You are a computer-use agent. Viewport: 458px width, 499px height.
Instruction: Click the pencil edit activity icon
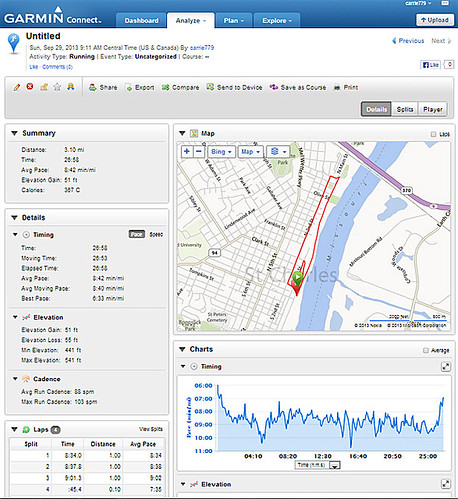(x=17, y=87)
